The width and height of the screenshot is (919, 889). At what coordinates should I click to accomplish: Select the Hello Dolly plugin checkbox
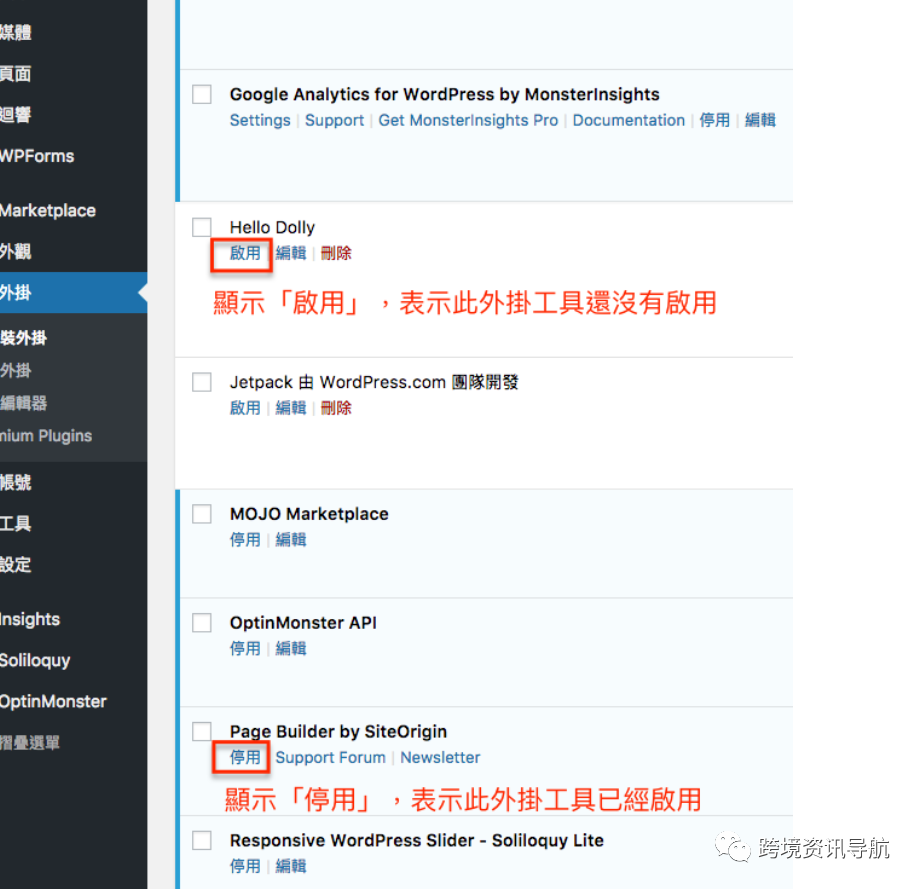pos(202,227)
